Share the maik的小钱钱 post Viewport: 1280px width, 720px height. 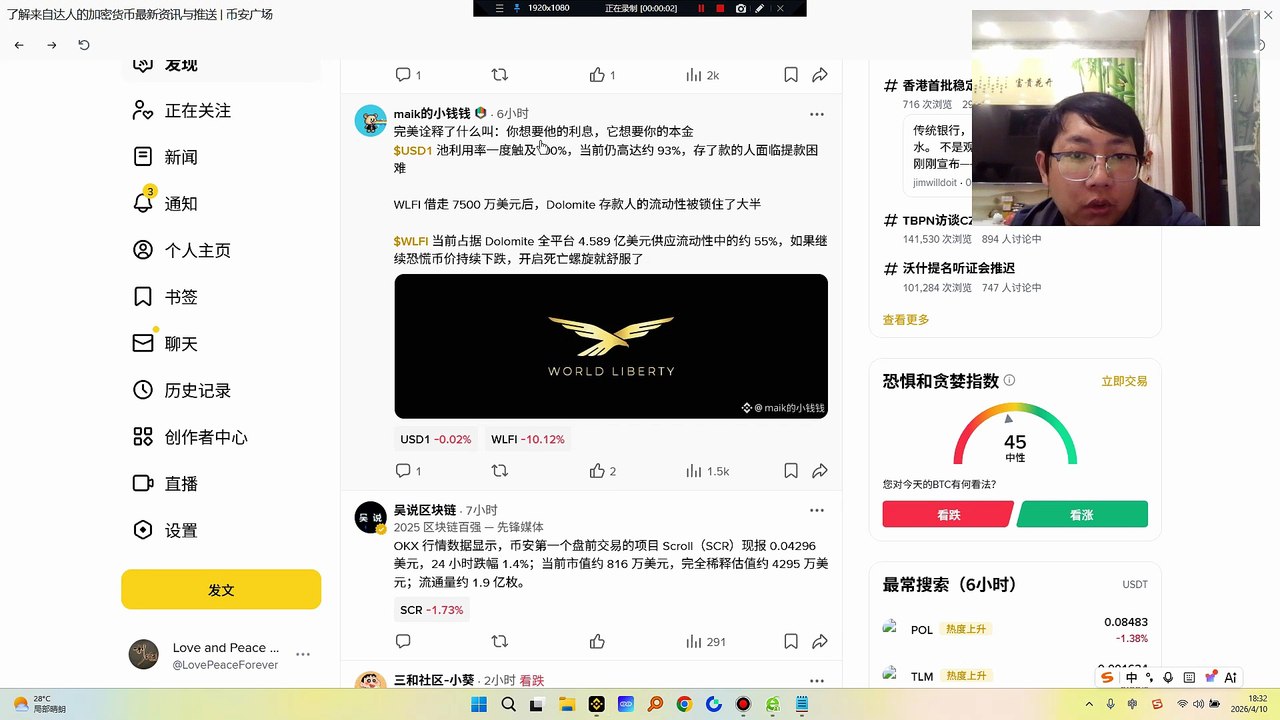pyautogui.click(x=820, y=471)
